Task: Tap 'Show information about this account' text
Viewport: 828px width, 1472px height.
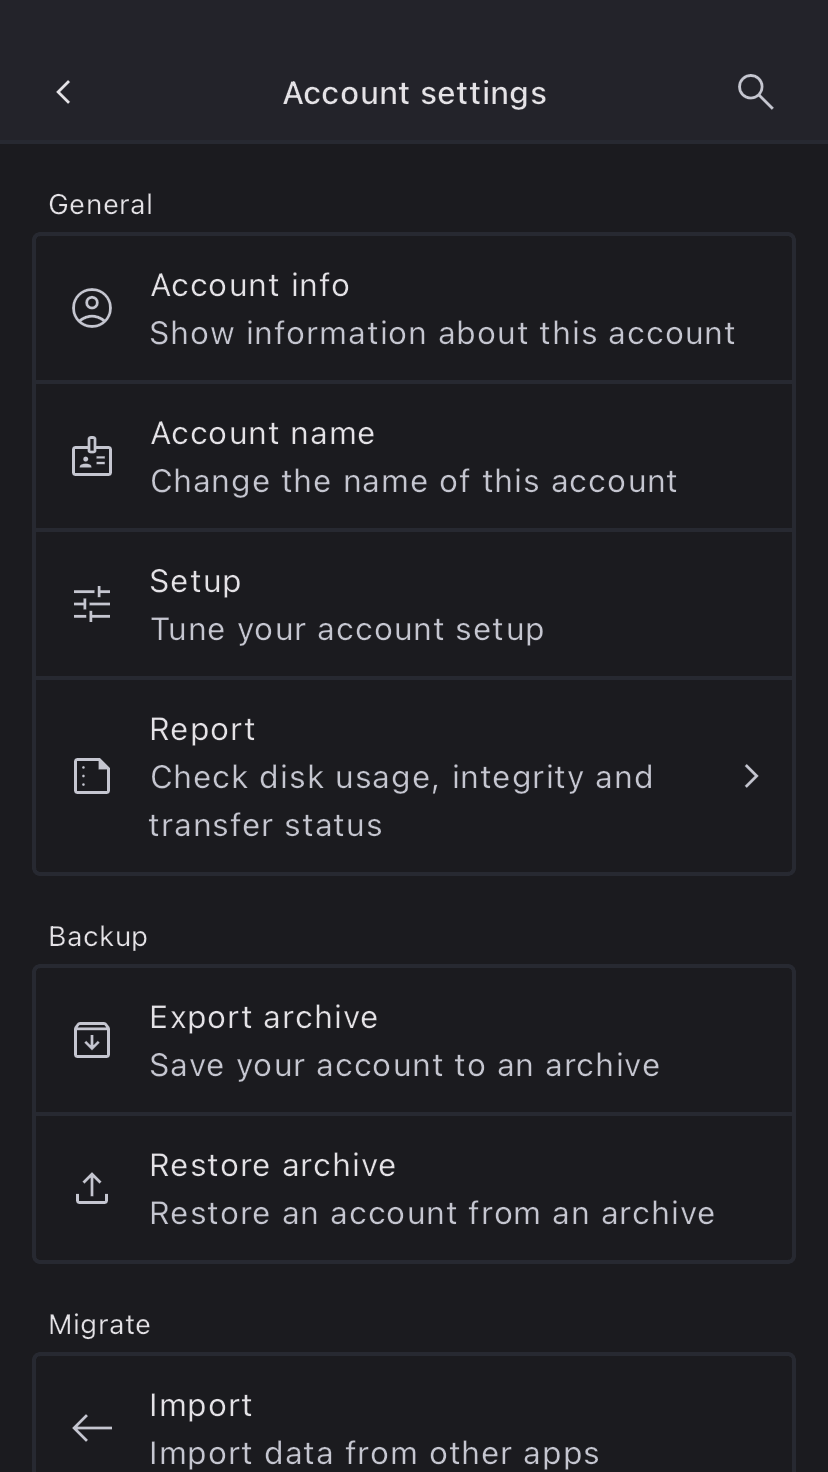Action: click(x=442, y=333)
